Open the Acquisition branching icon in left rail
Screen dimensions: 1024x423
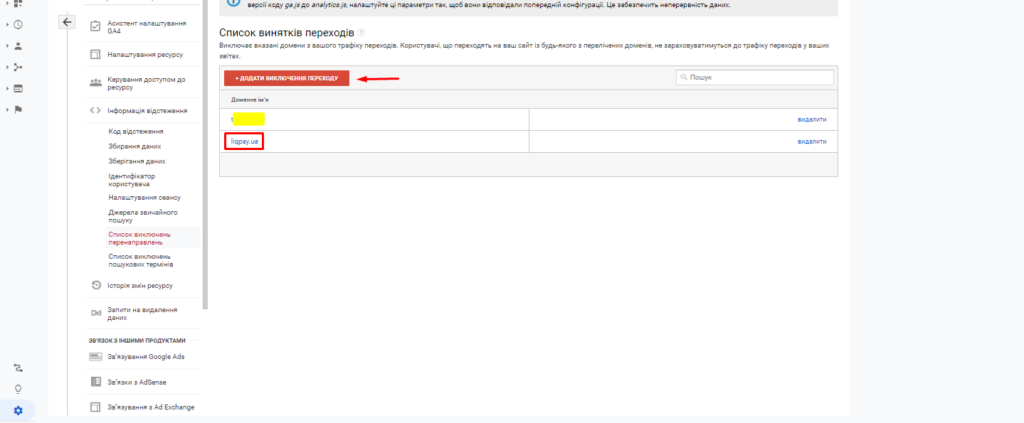pyautogui.click(x=18, y=67)
